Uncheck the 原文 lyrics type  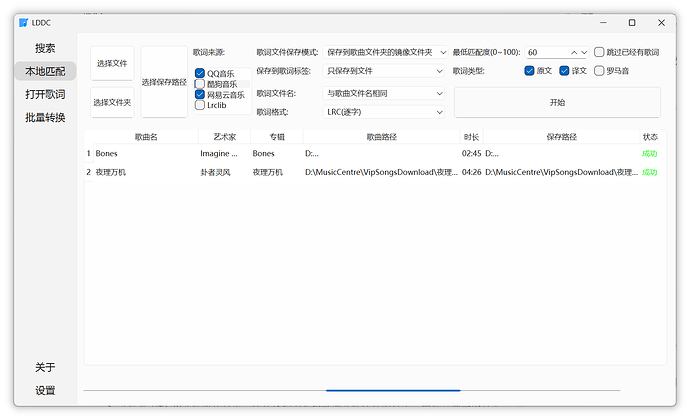[529, 71]
